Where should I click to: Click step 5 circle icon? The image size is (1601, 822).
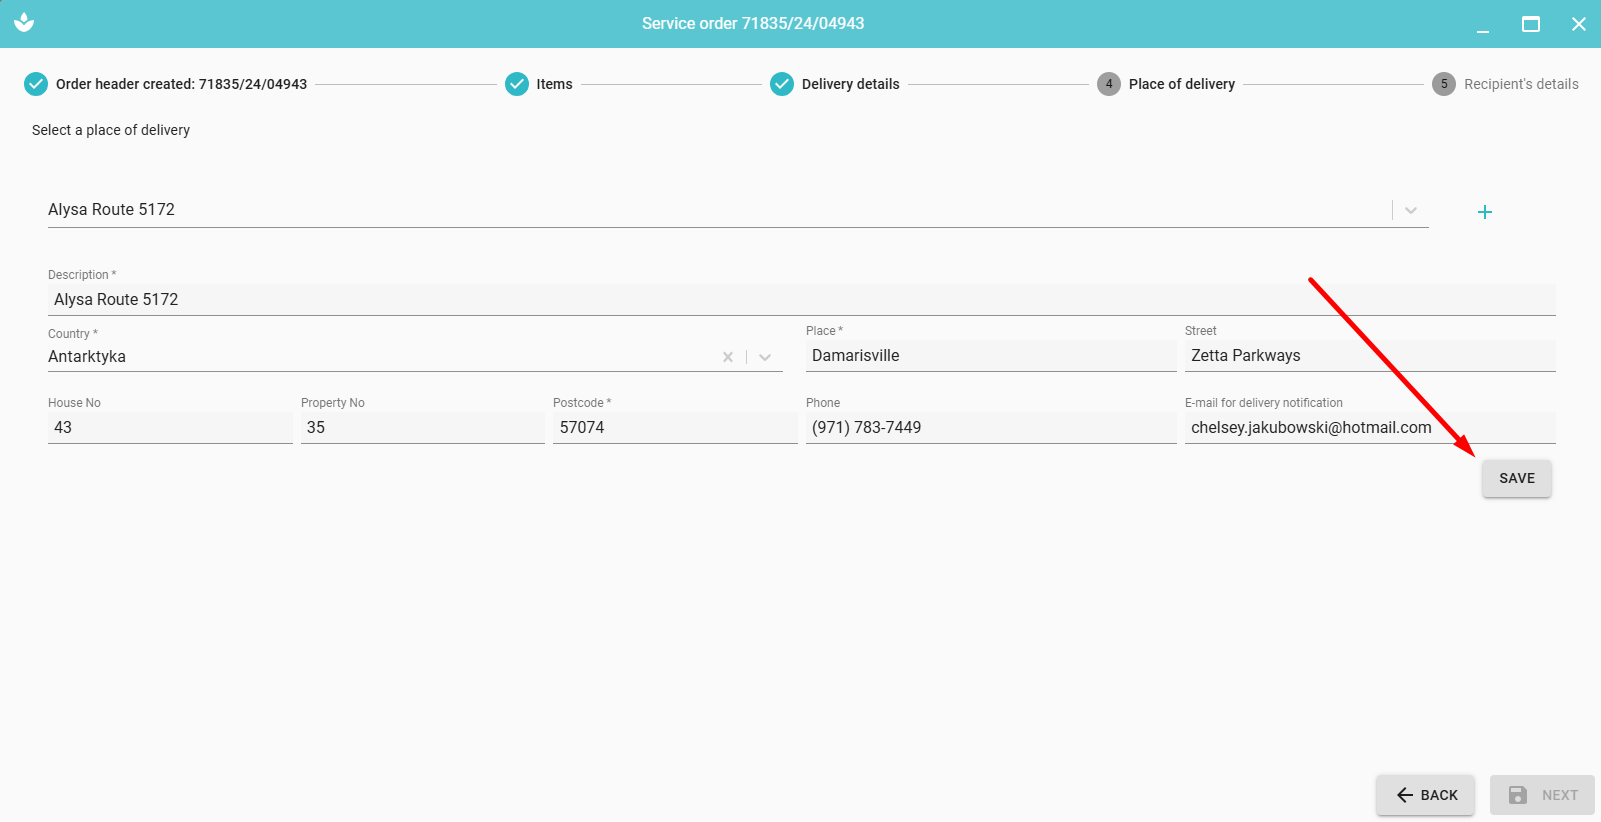(1443, 84)
